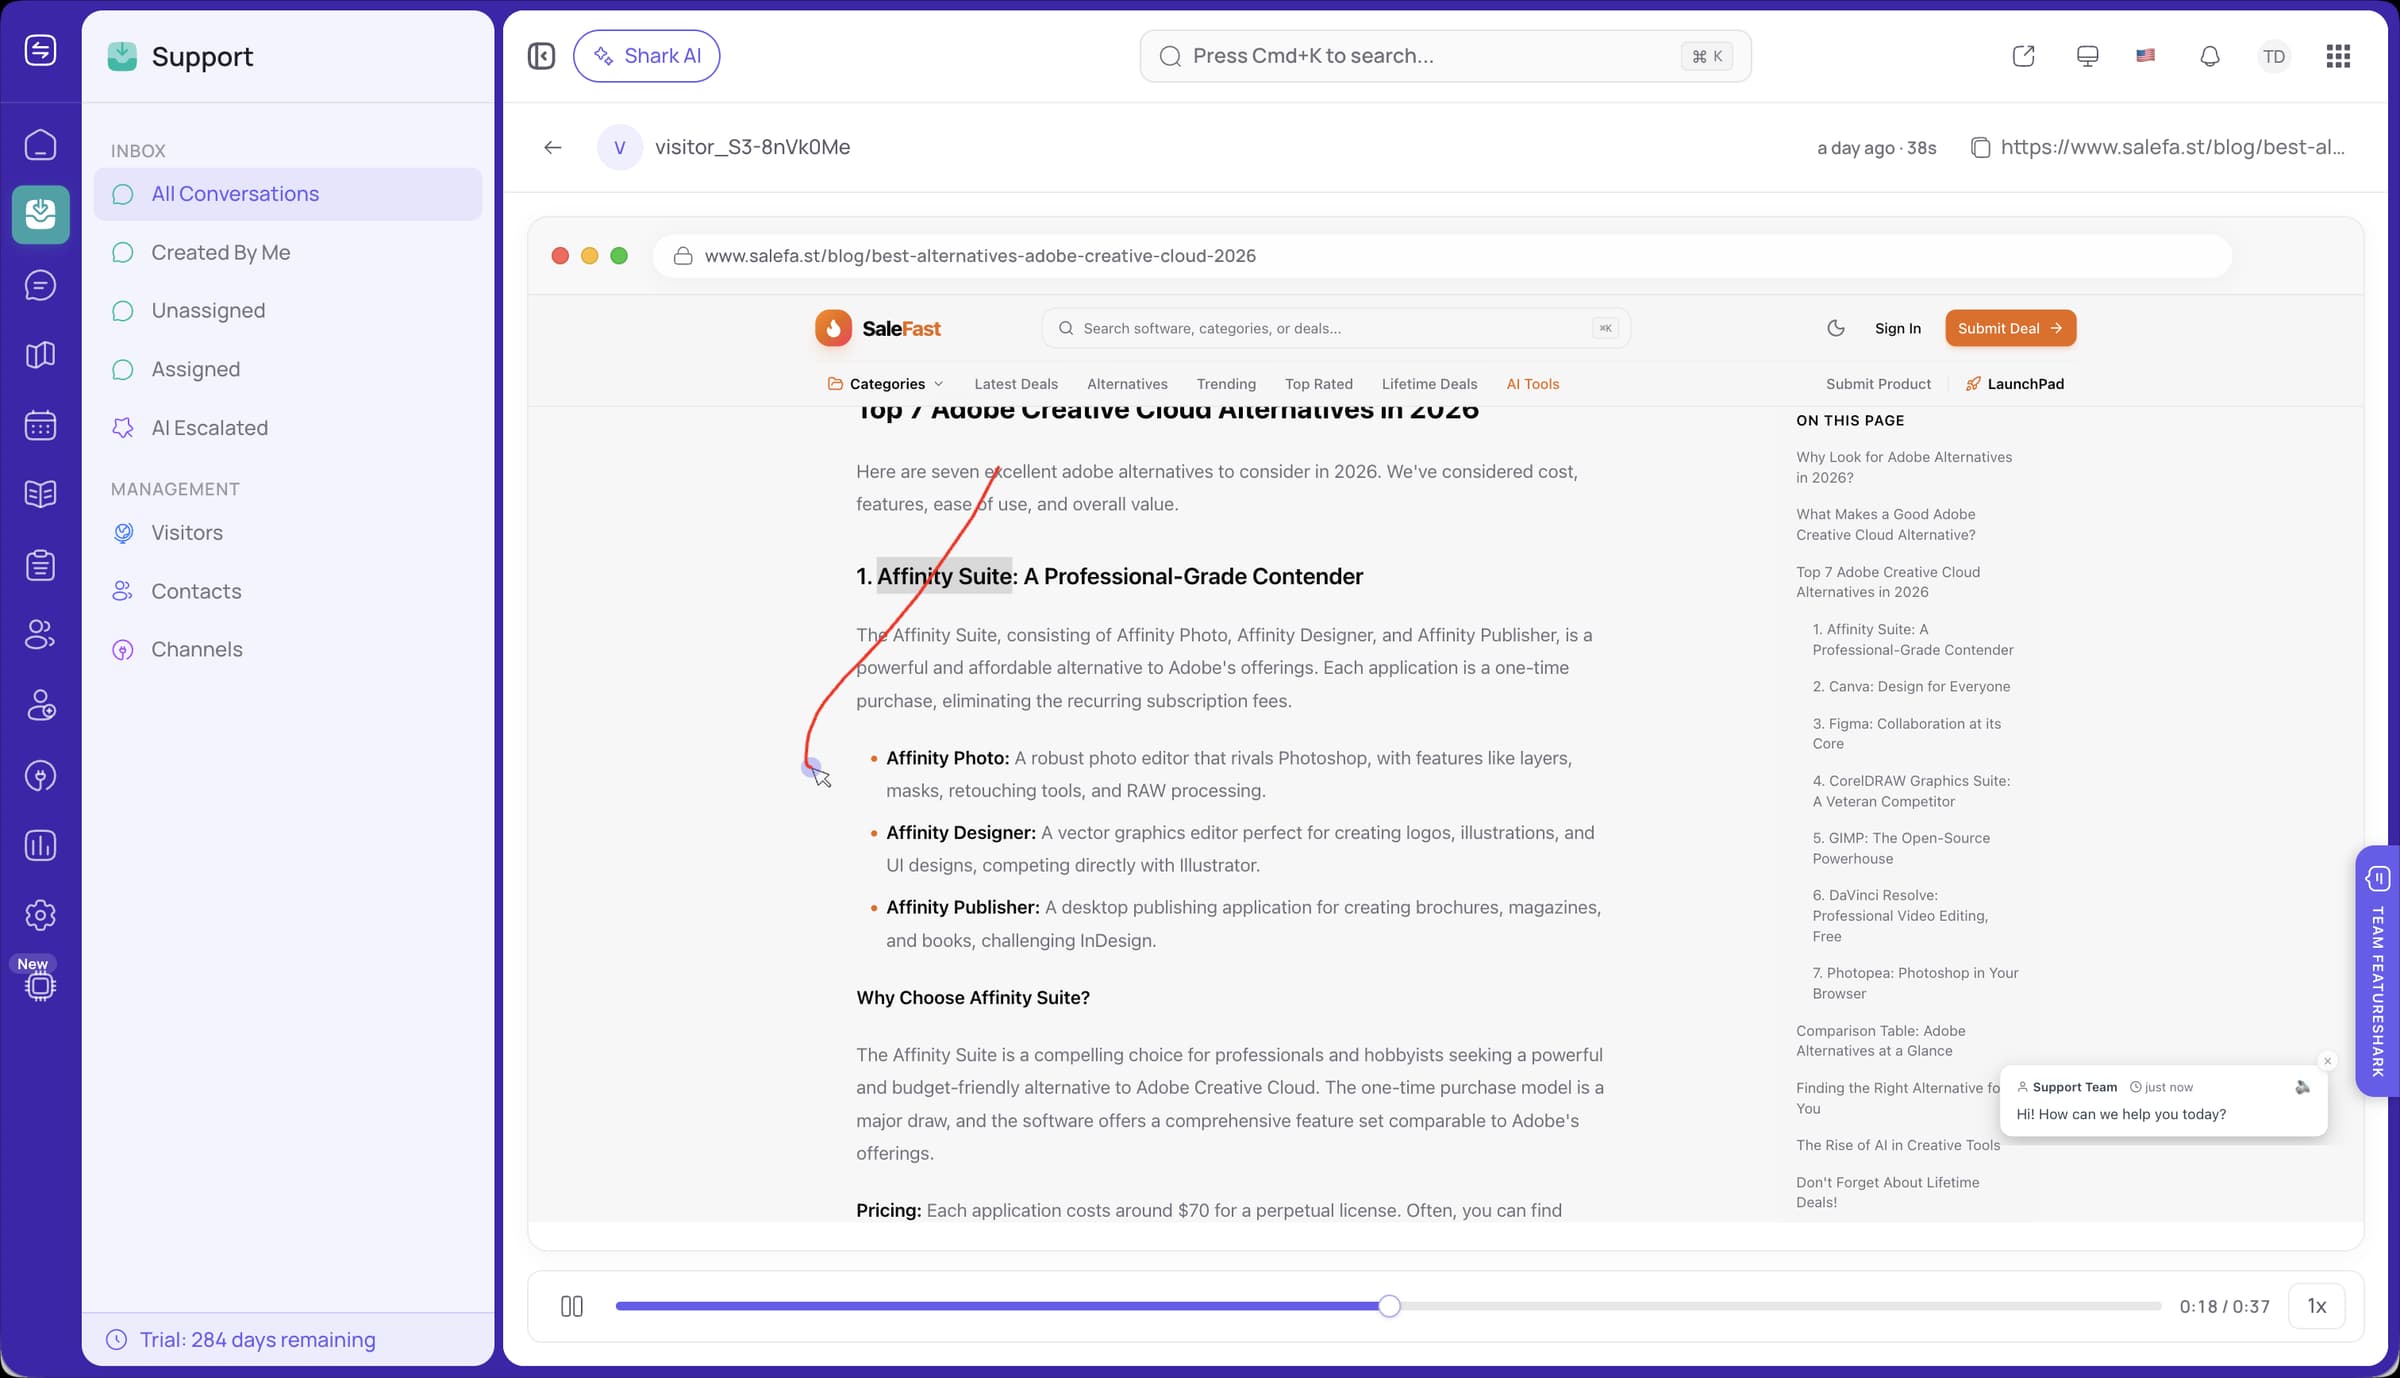Click AI Tools in replay nav
The width and height of the screenshot is (2400, 1378).
click(x=1533, y=384)
